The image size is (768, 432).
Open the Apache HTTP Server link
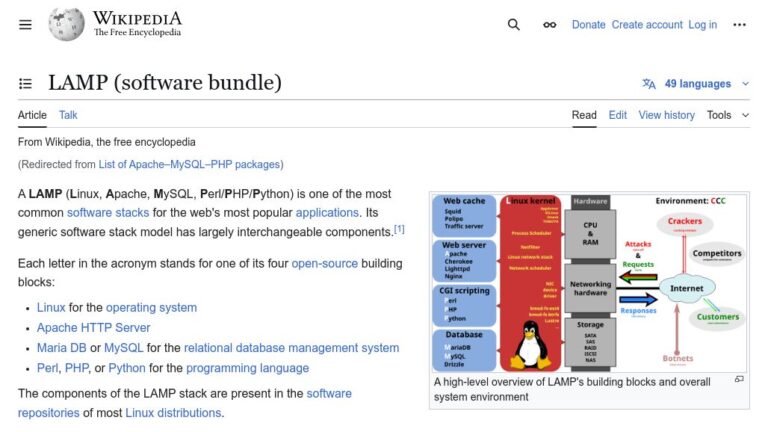click(x=94, y=328)
